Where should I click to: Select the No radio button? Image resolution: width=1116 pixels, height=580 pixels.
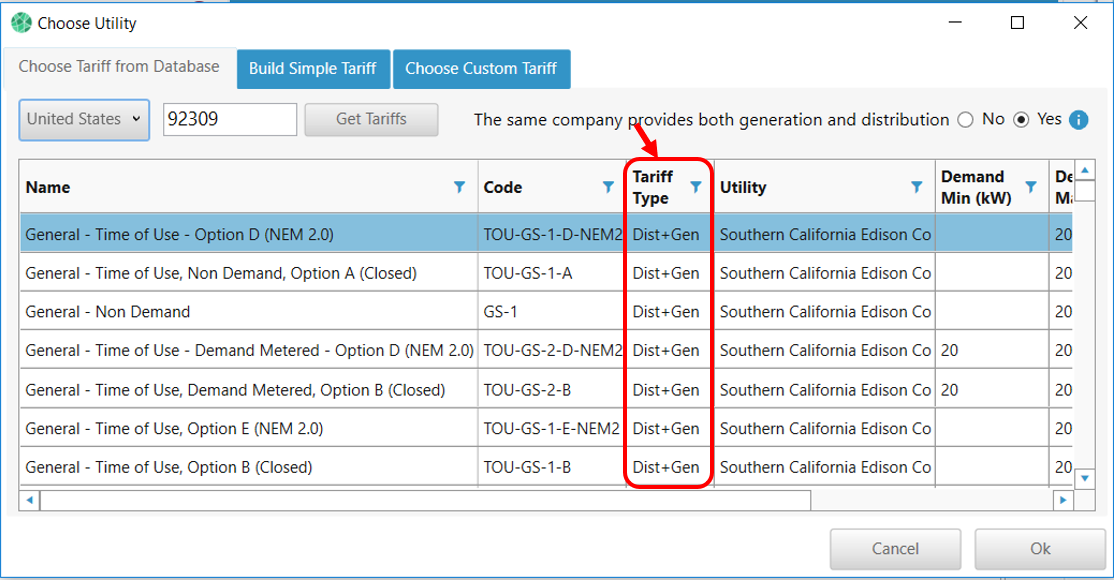pyautogui.click(x=965, y=120)
